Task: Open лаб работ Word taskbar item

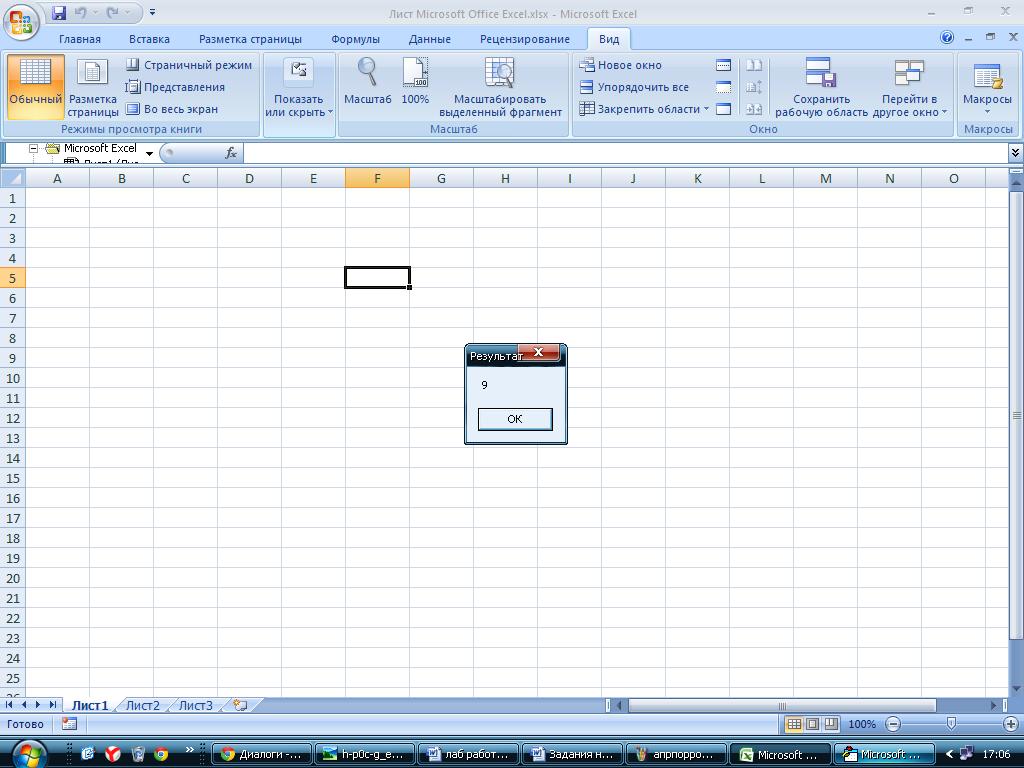Action: [468, 754]
